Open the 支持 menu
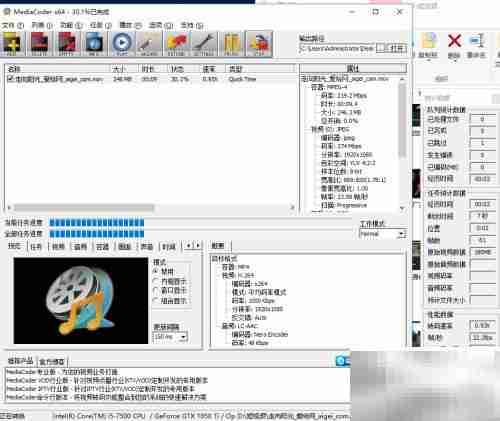 coord(192,25)
